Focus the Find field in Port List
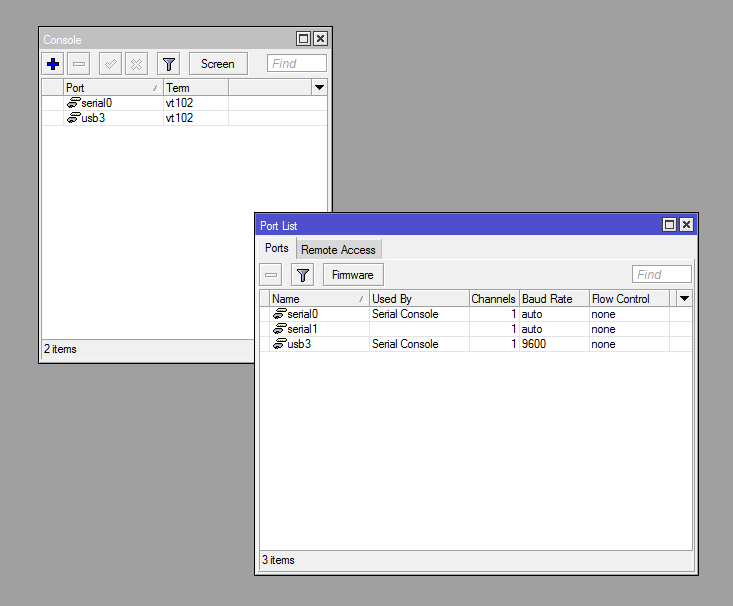The height and width of the screenshot is (606, 733). pos(661,274)
